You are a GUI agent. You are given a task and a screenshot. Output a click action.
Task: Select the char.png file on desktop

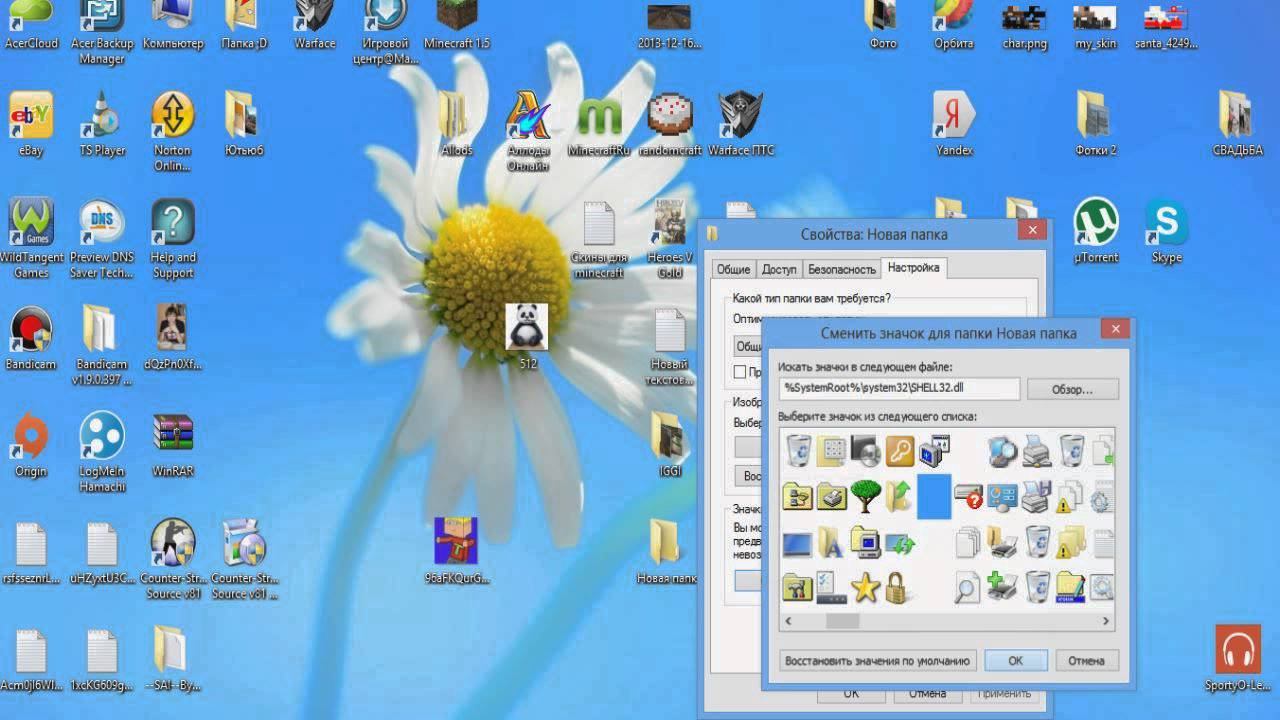point(1025,25)
